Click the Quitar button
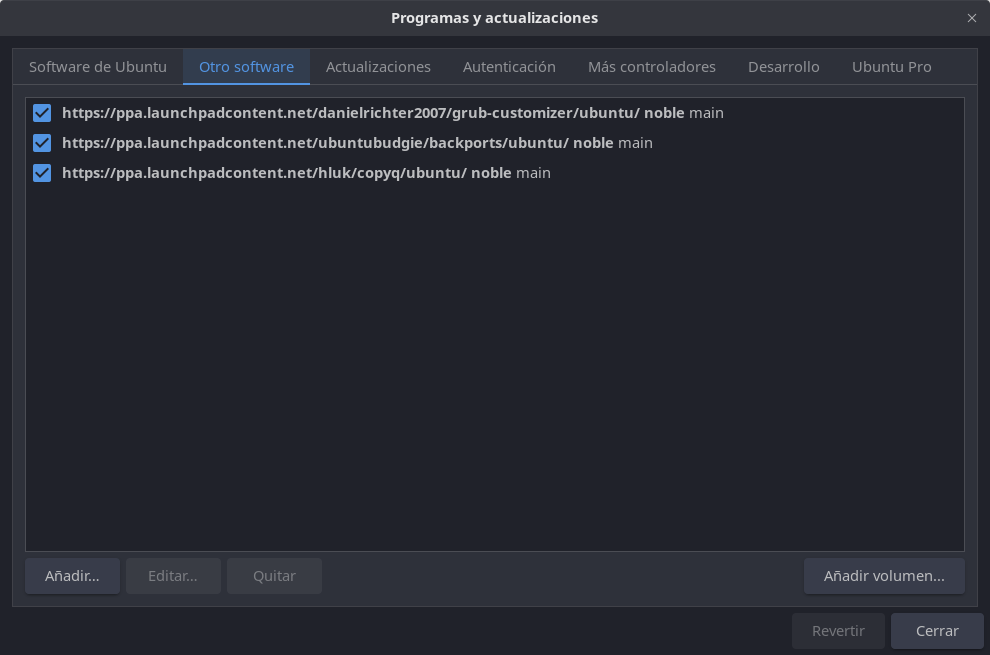990x655 pixels. tap(274, 576)
